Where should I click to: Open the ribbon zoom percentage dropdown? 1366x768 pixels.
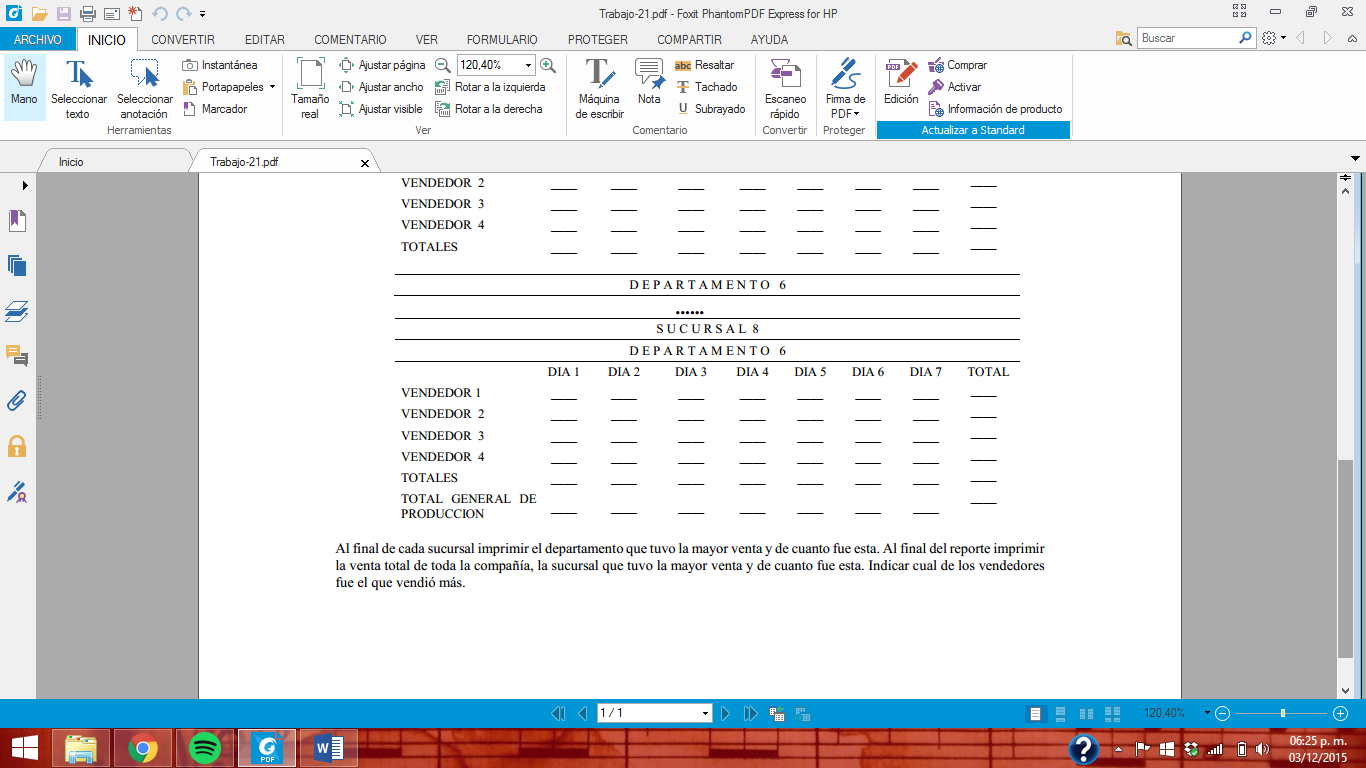pos(529,65)
